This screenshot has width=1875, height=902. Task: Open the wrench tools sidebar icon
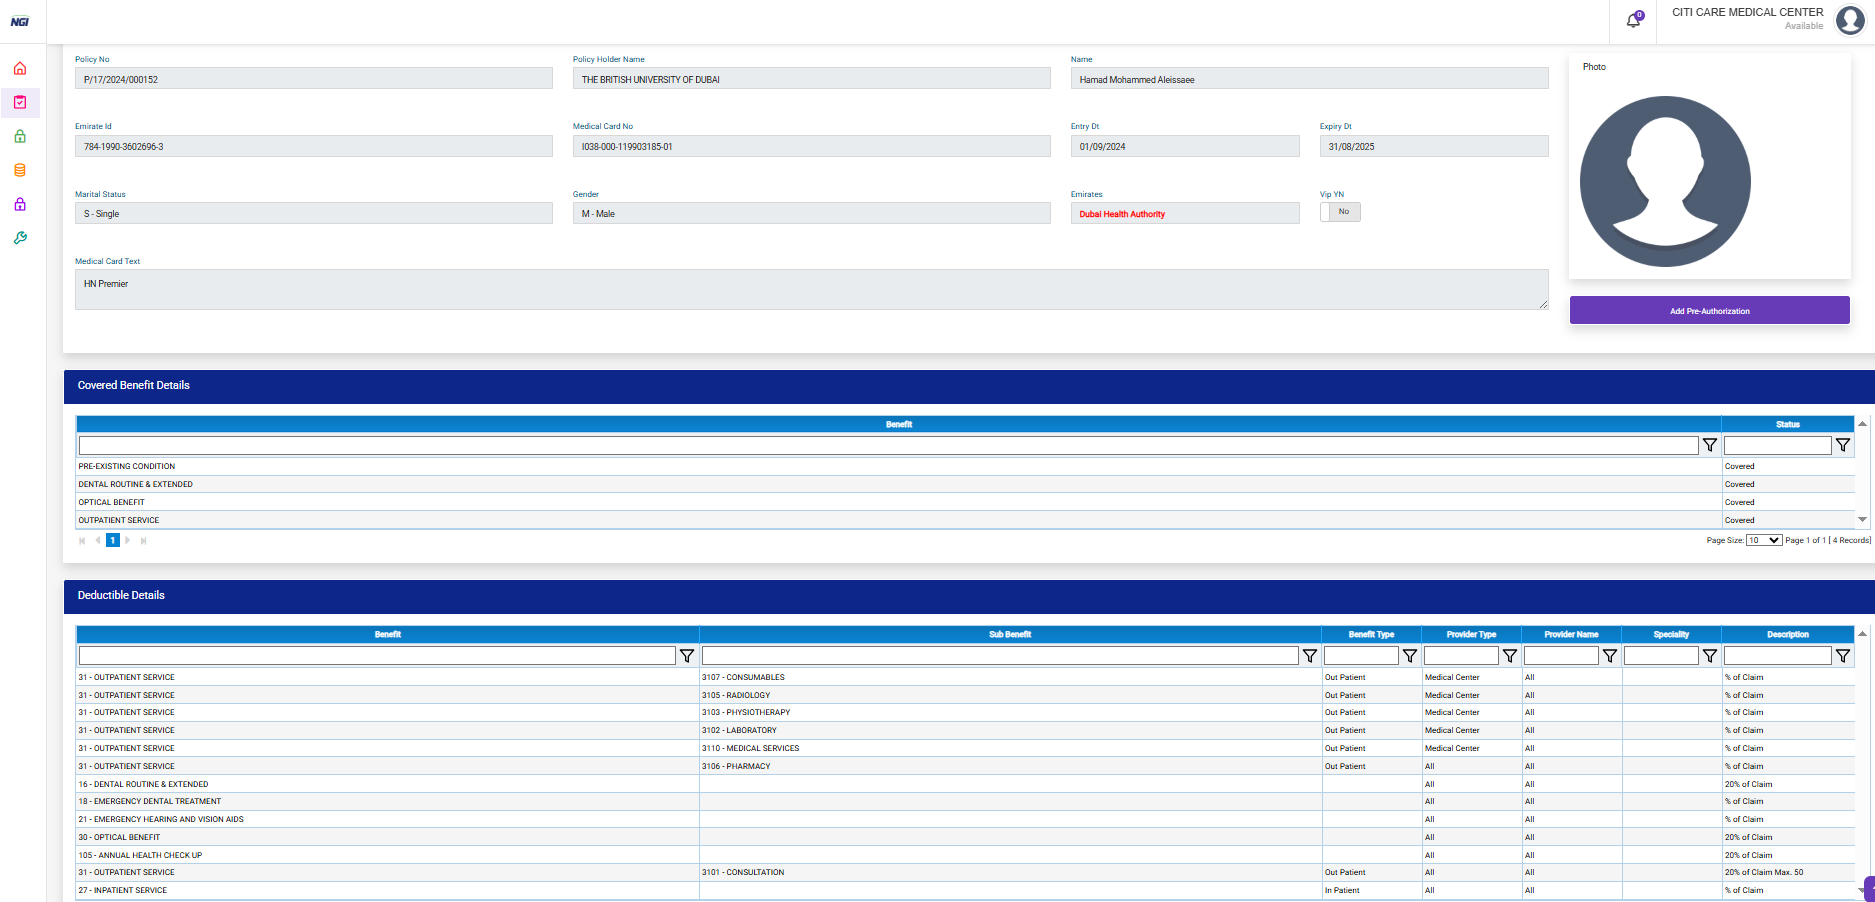[20, 238]
